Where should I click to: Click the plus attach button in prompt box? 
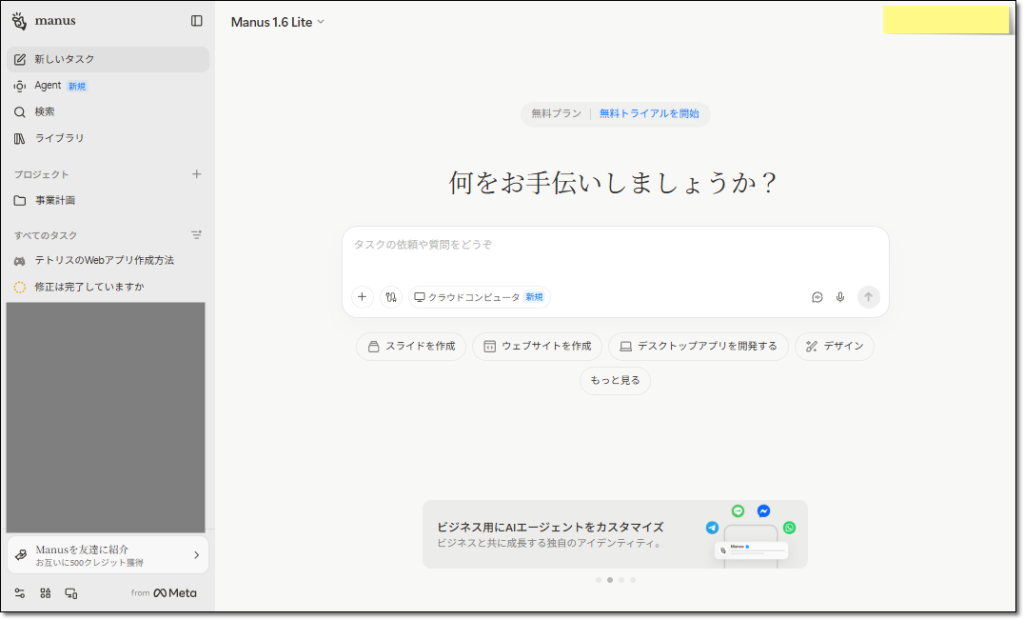click(362, 297)
